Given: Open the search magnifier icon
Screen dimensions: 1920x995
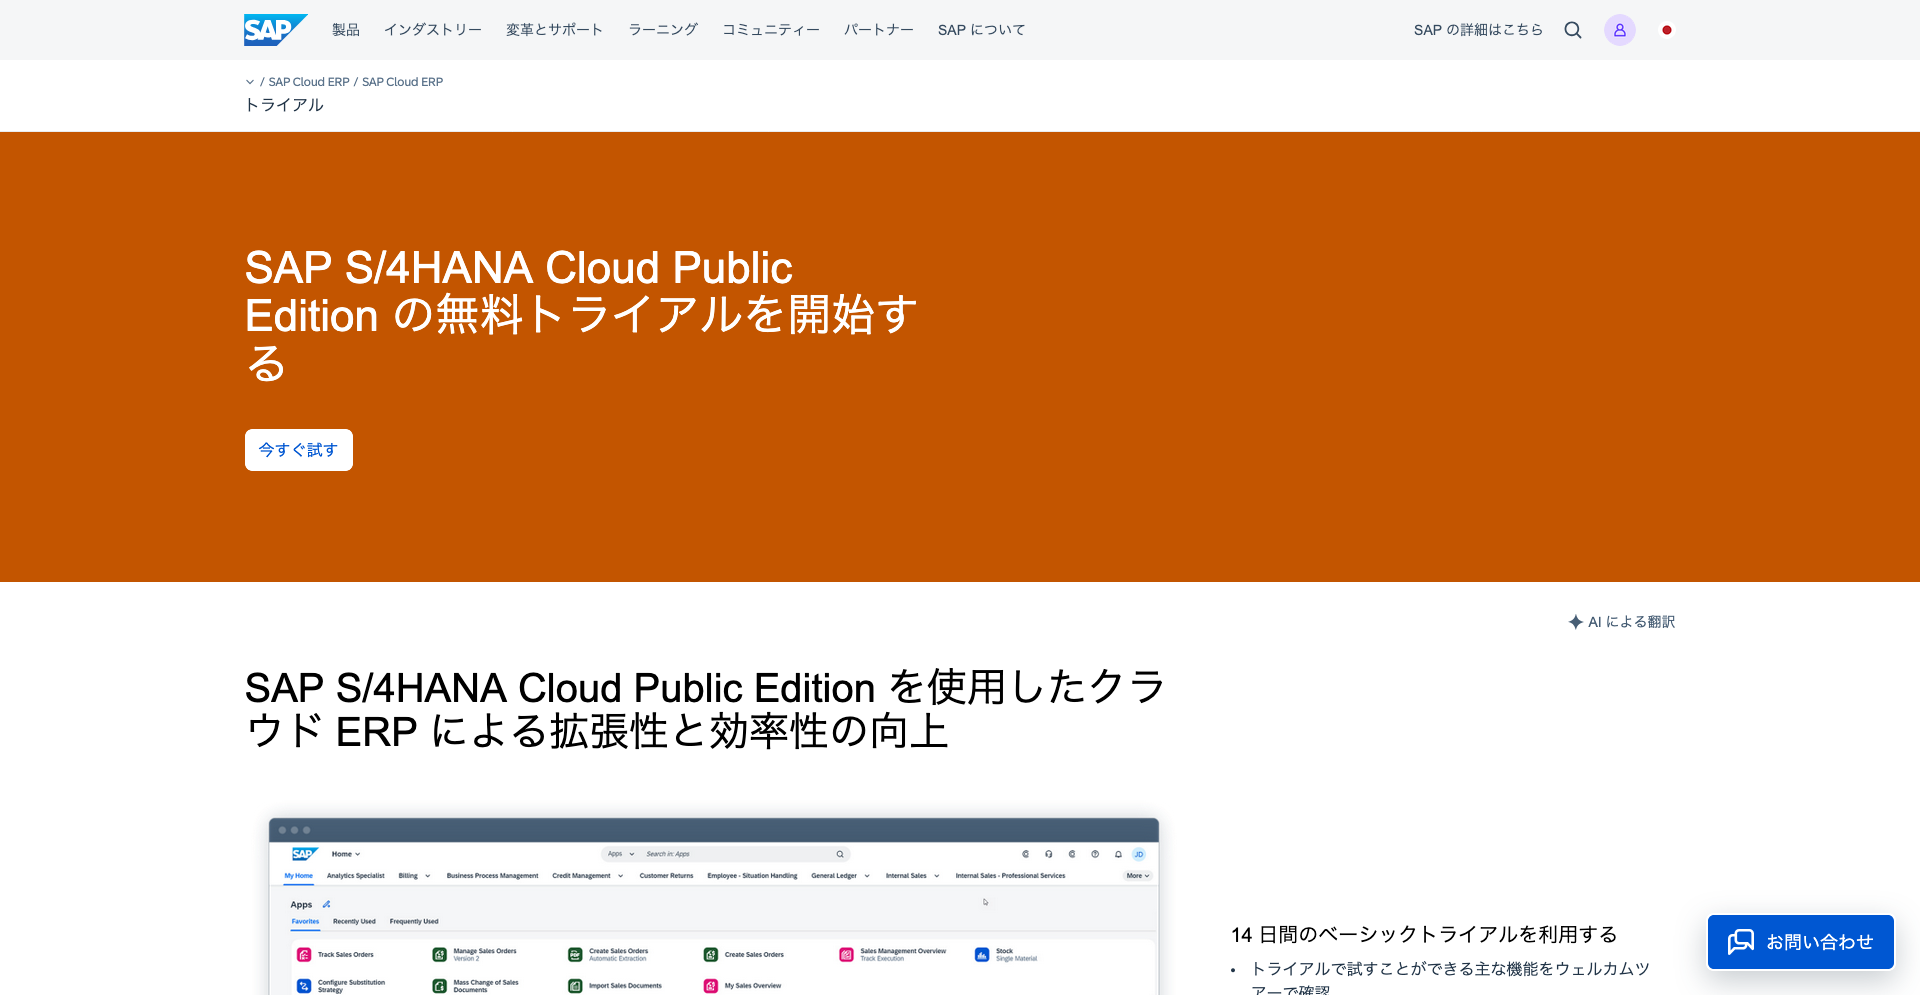Looking at the screenshot, I should [1573, 30].
